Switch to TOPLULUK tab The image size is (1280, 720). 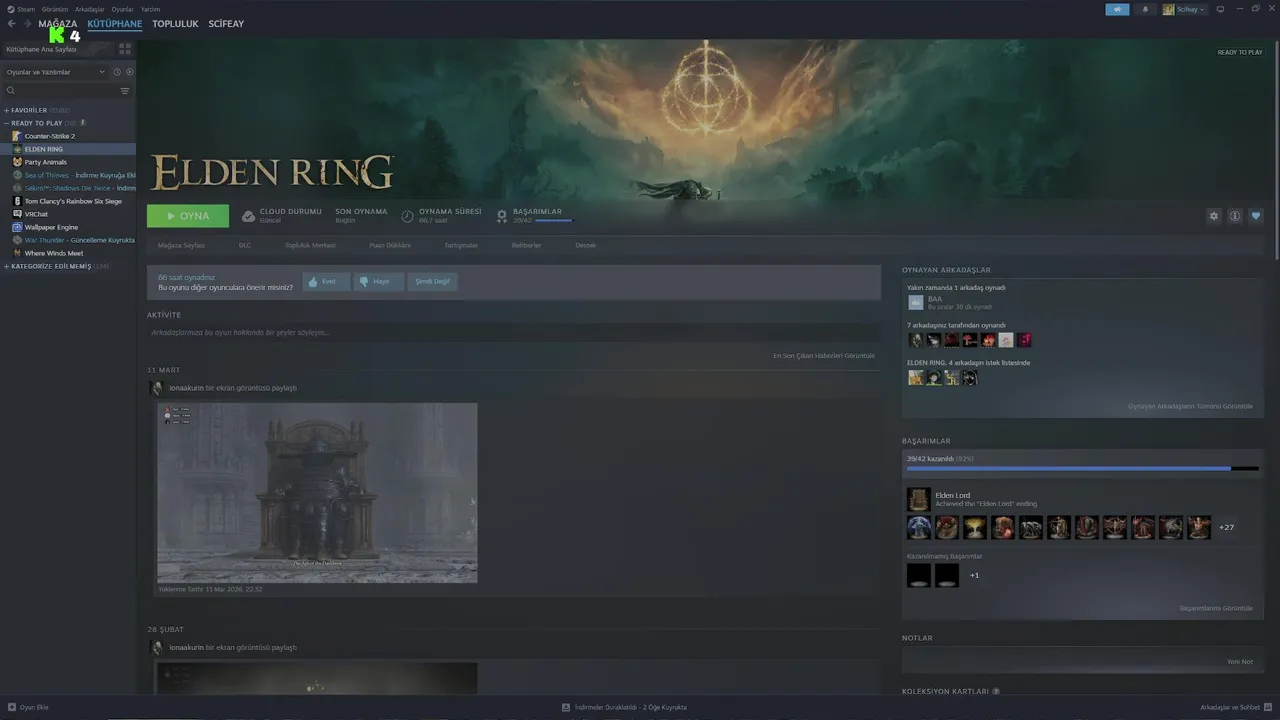pos(175,23)
